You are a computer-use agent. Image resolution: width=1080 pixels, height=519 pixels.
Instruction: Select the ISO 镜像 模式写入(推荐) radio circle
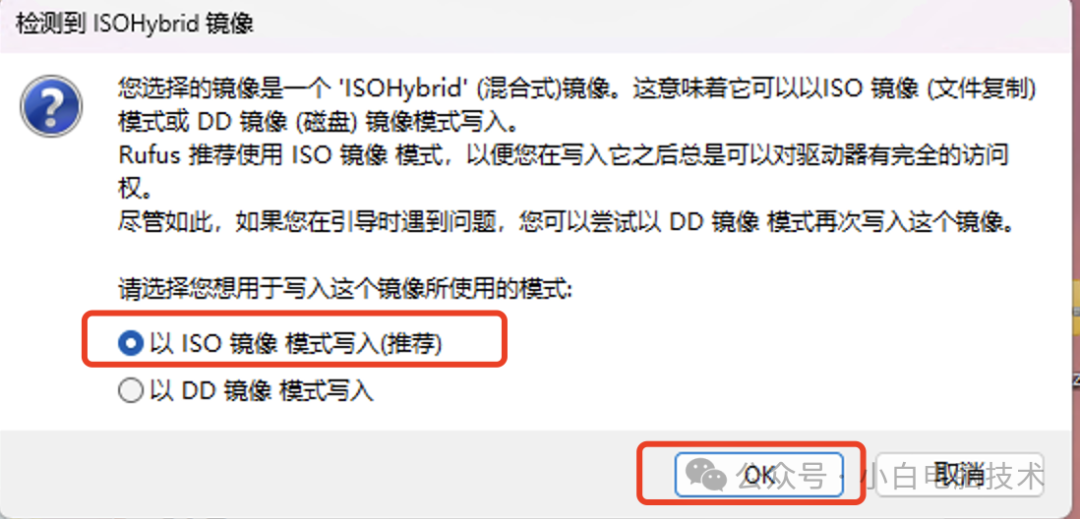pos(129,343)
